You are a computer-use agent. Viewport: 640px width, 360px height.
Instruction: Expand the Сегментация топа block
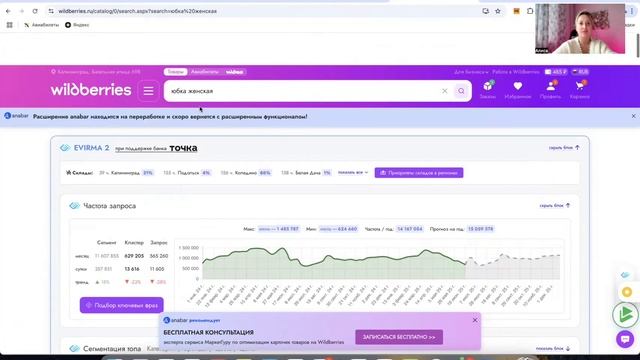click(553, 349)
